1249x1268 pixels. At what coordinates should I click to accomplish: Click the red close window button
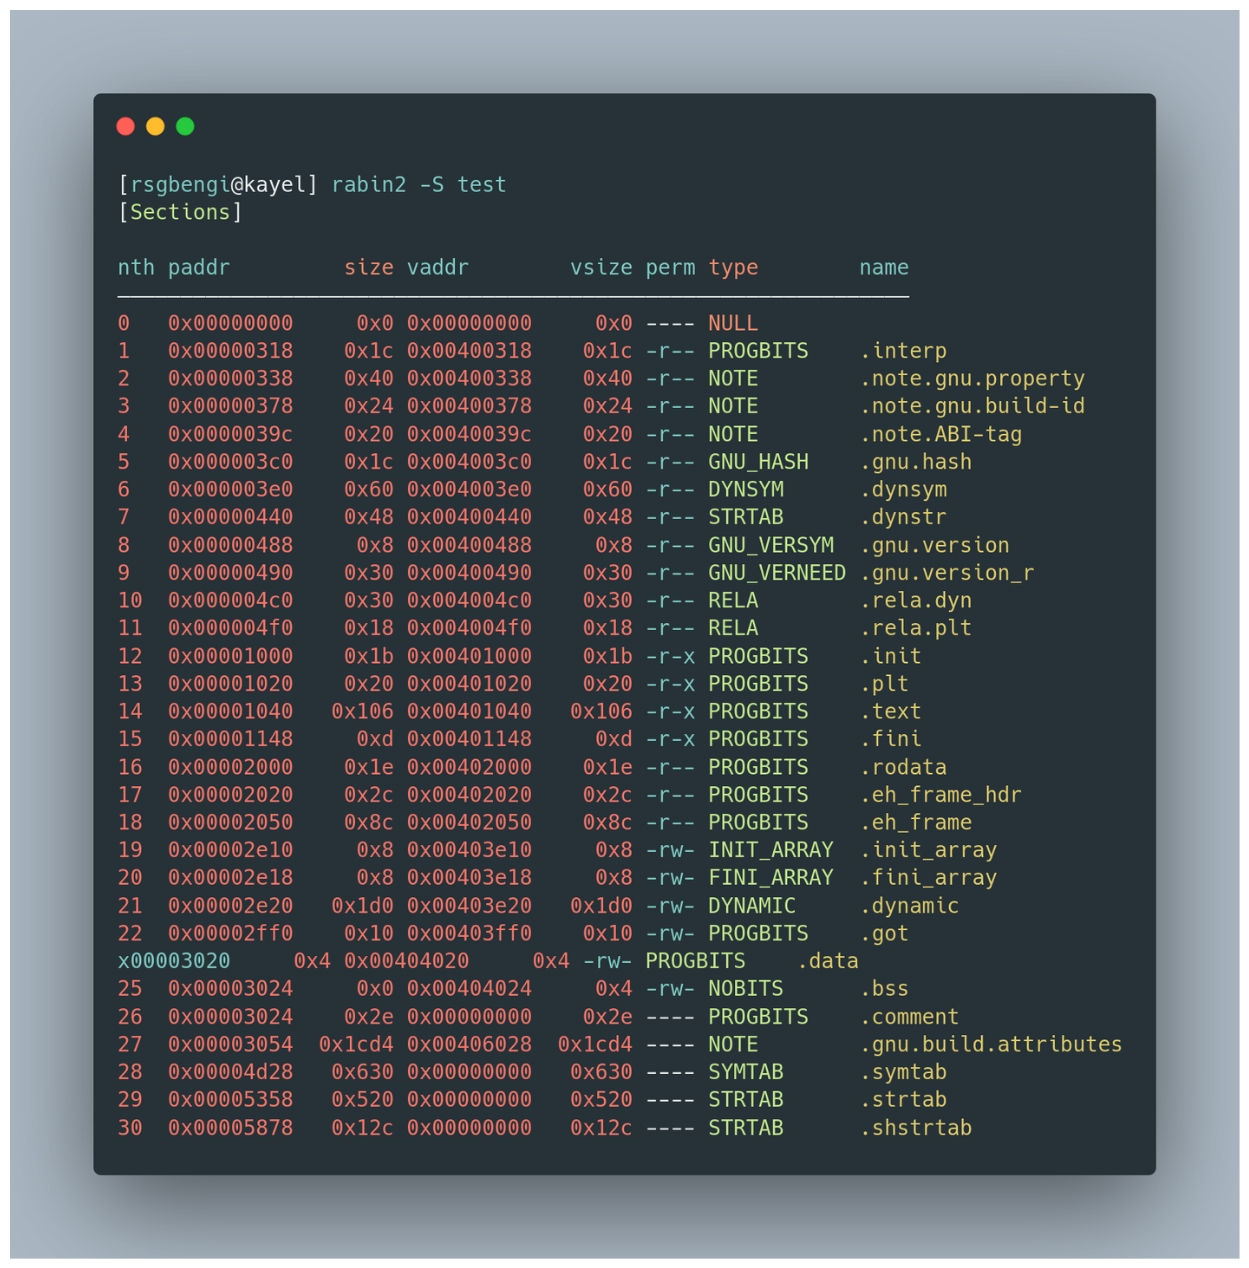[126, 126]
